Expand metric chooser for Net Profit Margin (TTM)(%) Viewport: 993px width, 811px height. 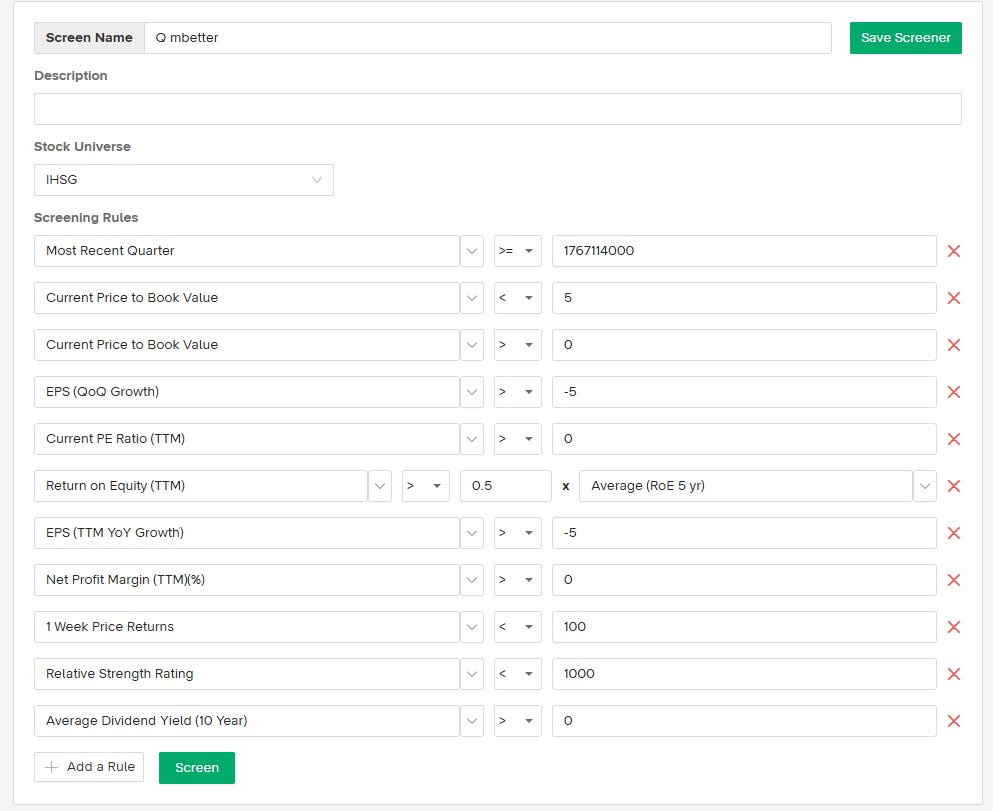tap(472, 580)
